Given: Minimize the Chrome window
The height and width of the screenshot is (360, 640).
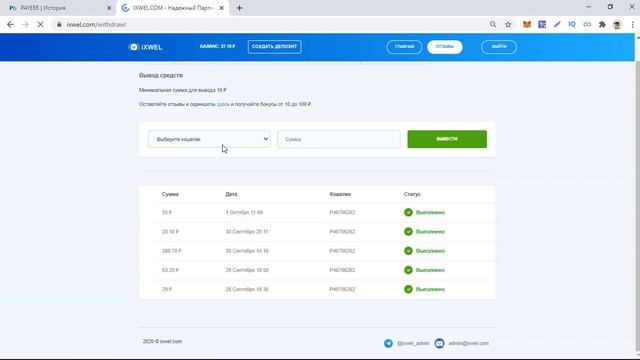Looking at the screenshot, I should pos(588,7).
